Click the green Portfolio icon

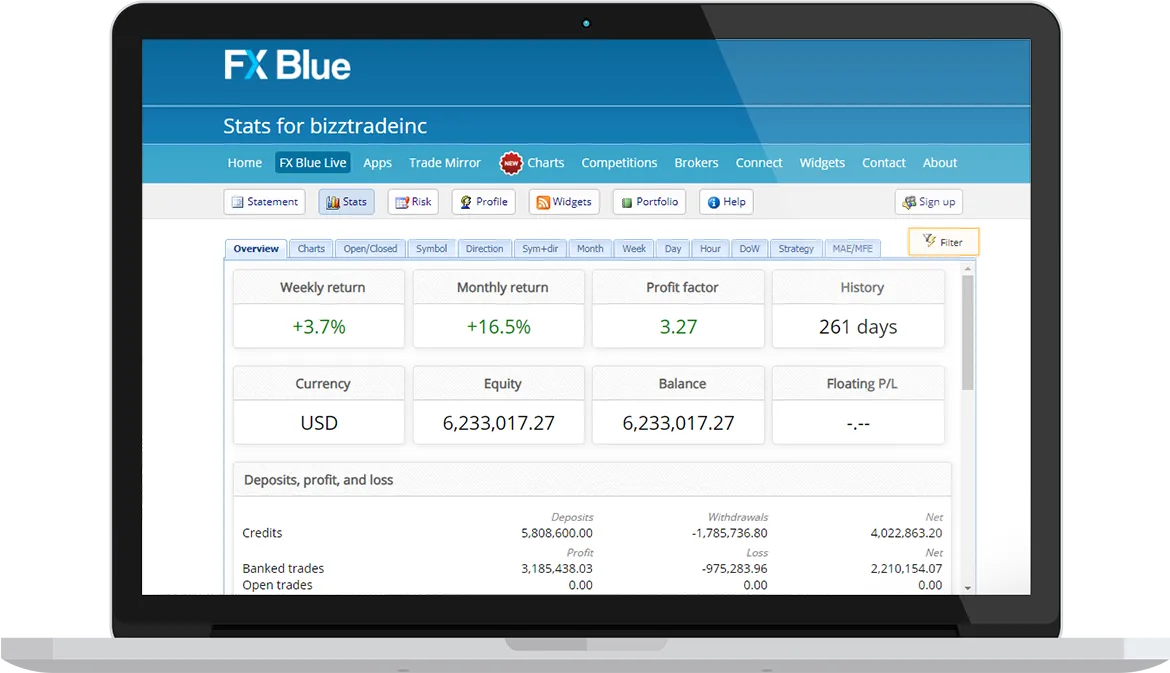(x=627, y=202)
